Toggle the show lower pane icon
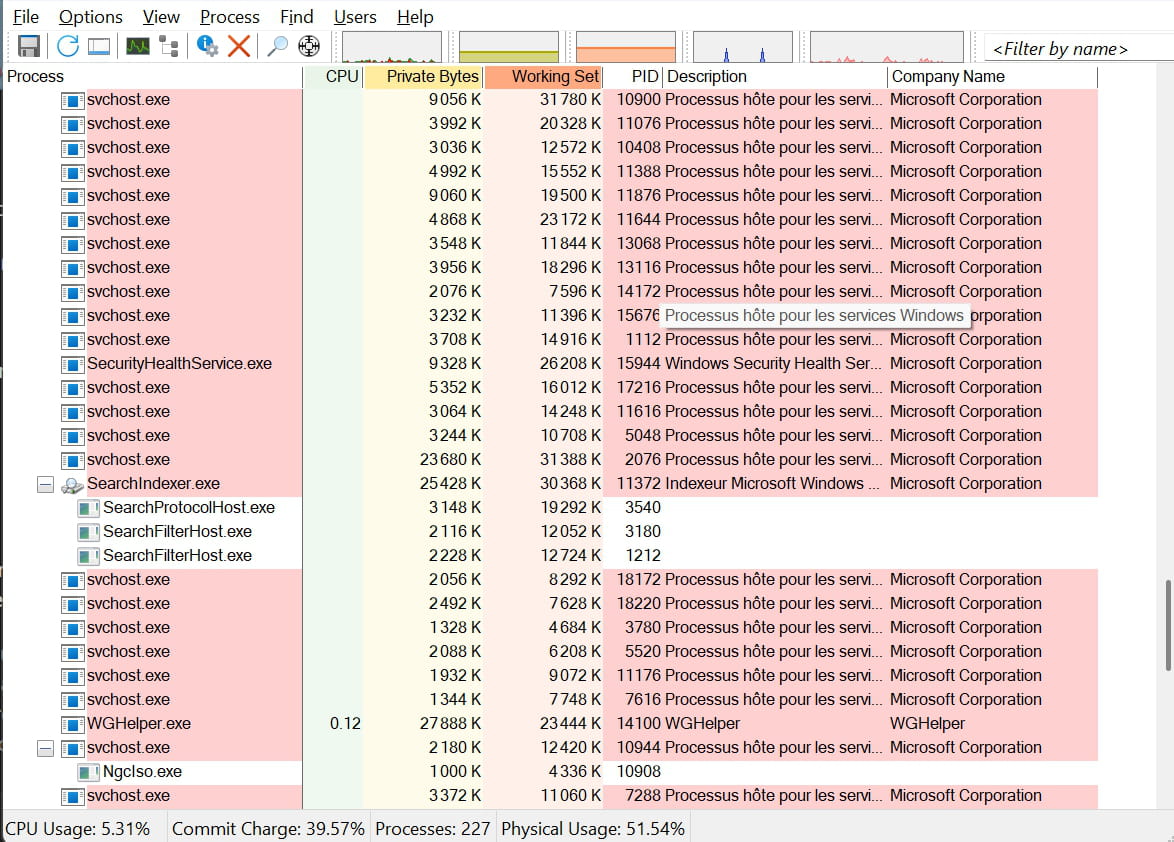Image resolution: width=1174 pixels, height=842 pixels. pos(98,46)
